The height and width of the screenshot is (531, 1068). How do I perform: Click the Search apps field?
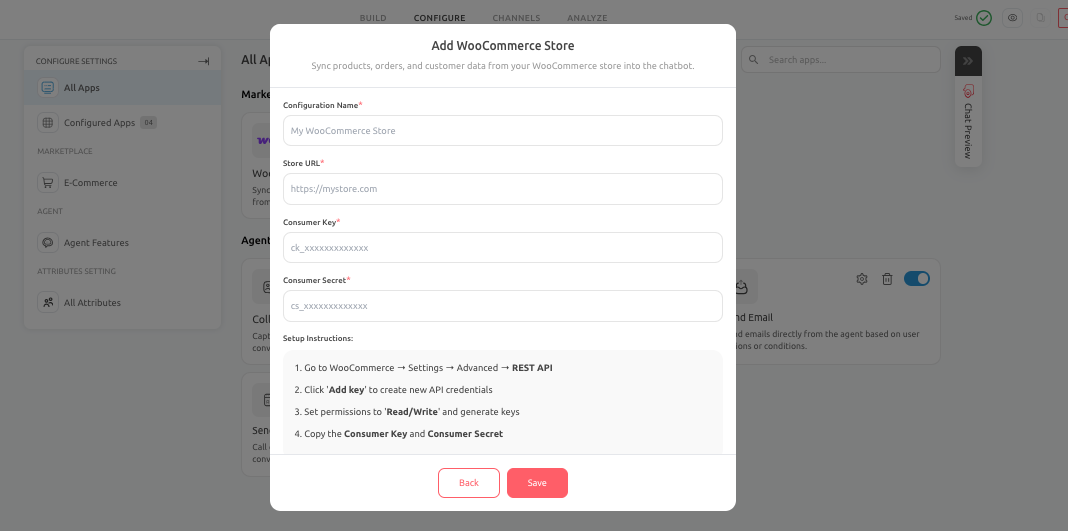point(841,60)
